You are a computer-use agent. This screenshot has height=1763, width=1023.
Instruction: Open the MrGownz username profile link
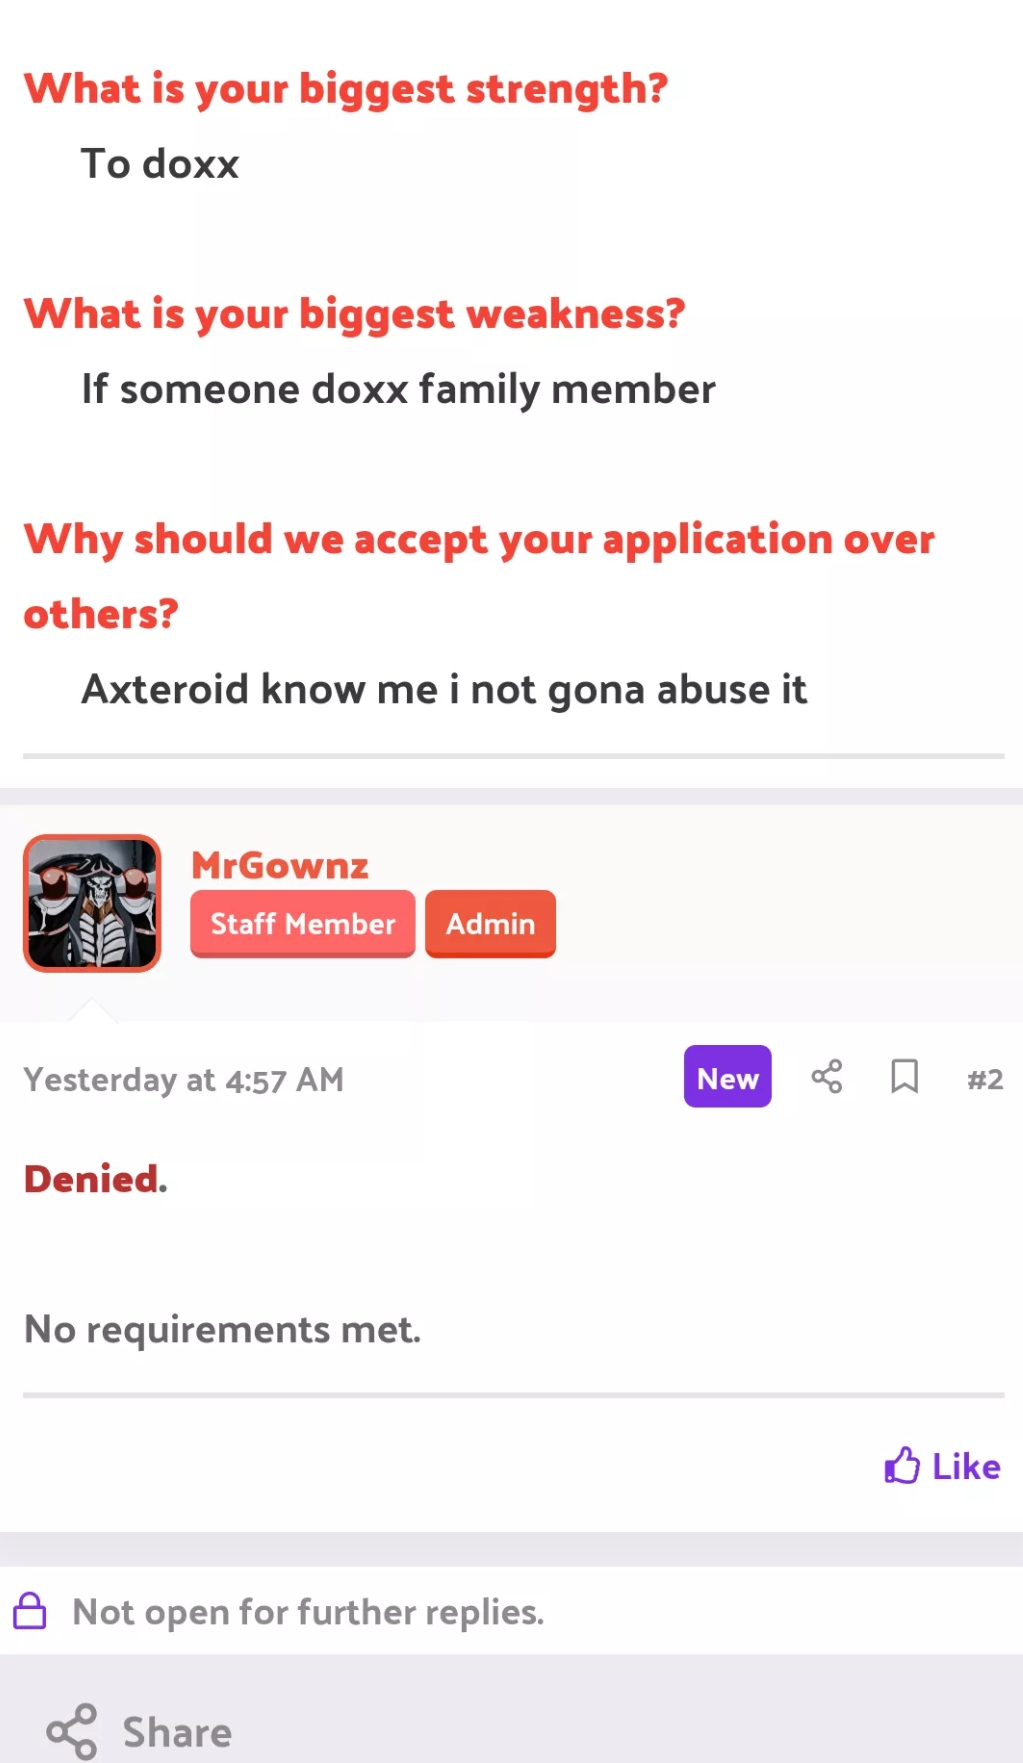280,865
